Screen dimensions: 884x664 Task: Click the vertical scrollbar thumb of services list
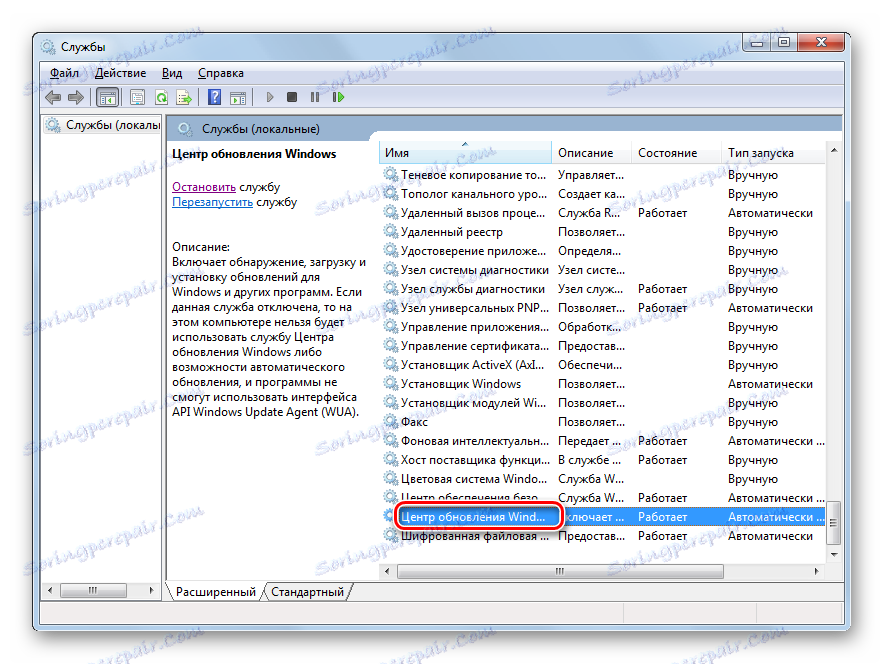coord(834,523)
